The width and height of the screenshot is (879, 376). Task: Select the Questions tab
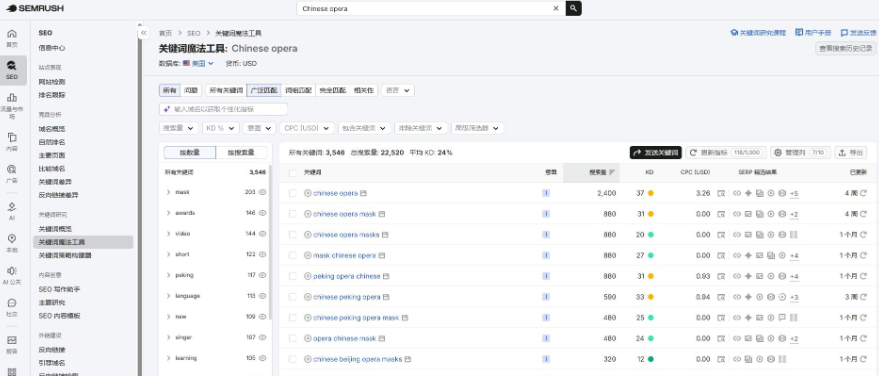[191, 90]
